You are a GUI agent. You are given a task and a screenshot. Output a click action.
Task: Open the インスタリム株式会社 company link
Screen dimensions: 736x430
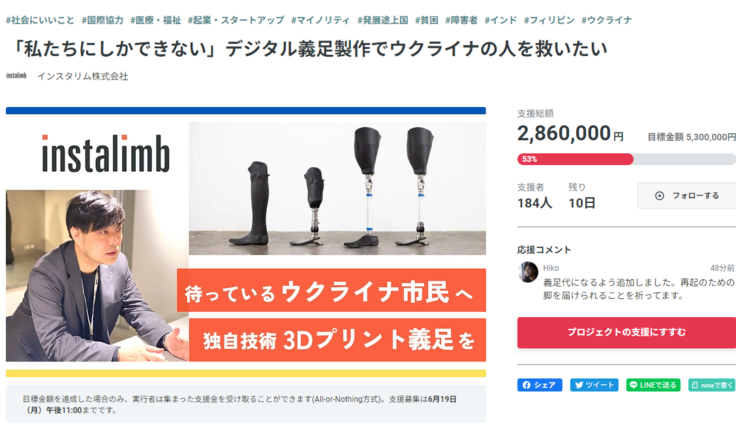click(83, 76)
